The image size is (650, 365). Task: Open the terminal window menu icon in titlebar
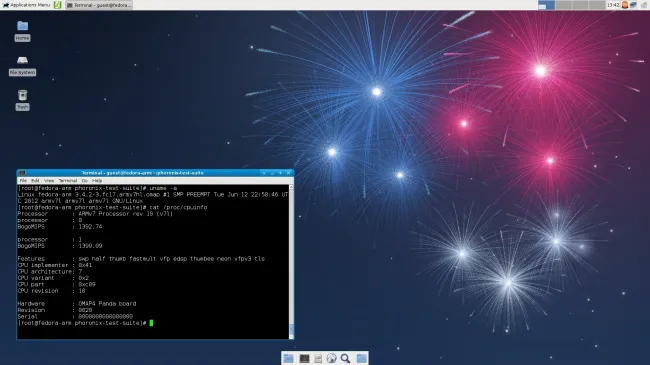click(22, 173)
